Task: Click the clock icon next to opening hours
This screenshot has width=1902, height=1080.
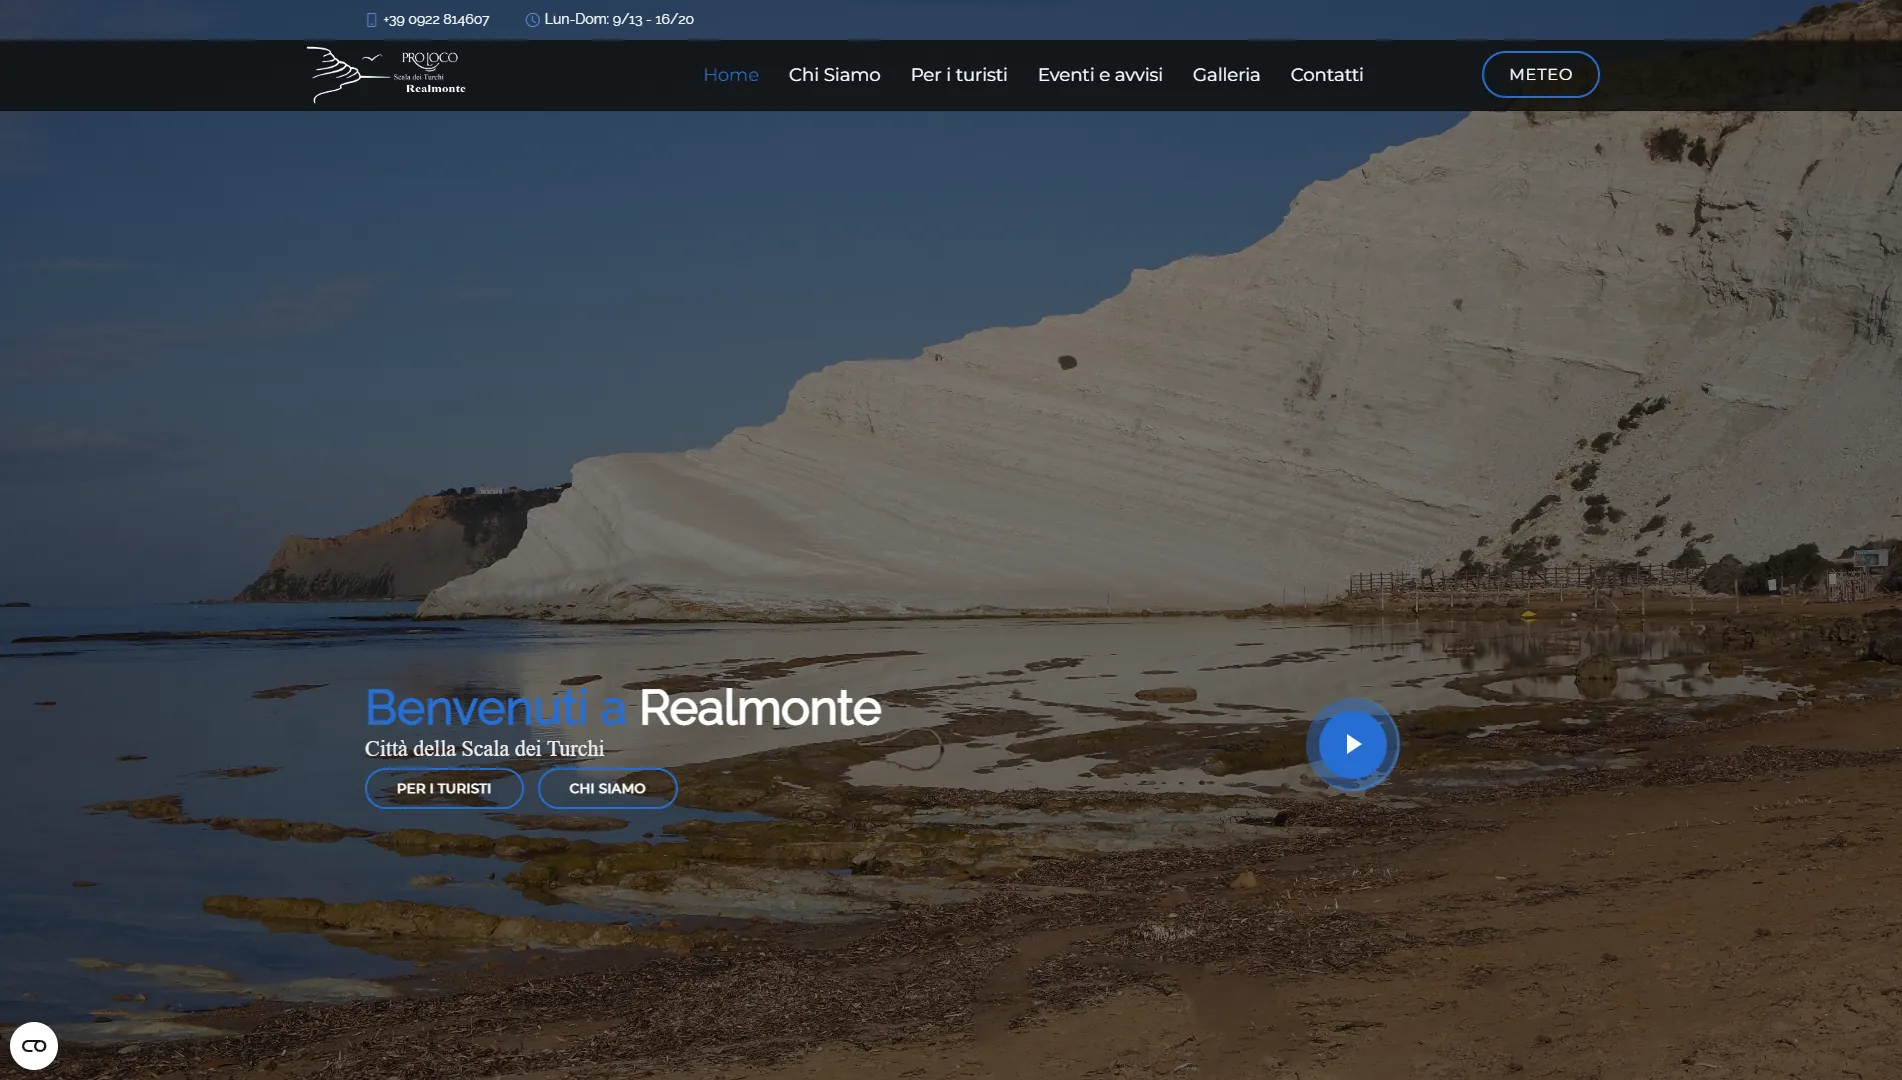Action: [x=532, y=20]
